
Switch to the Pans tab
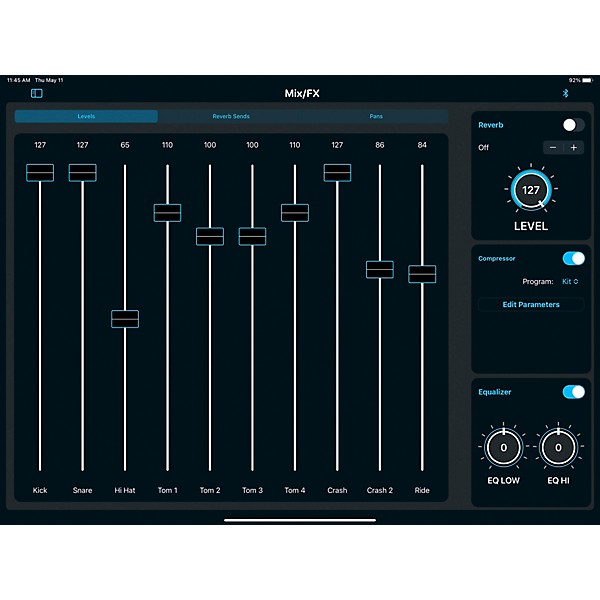tap(376, 117)
